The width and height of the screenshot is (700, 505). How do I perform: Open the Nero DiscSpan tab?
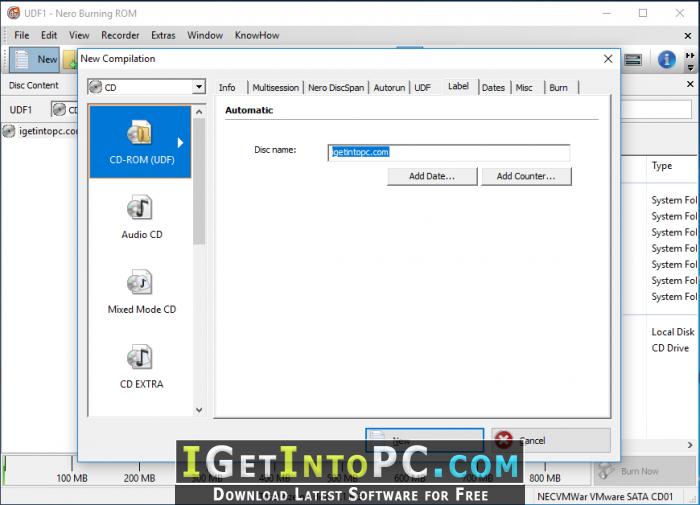(336, 88)
